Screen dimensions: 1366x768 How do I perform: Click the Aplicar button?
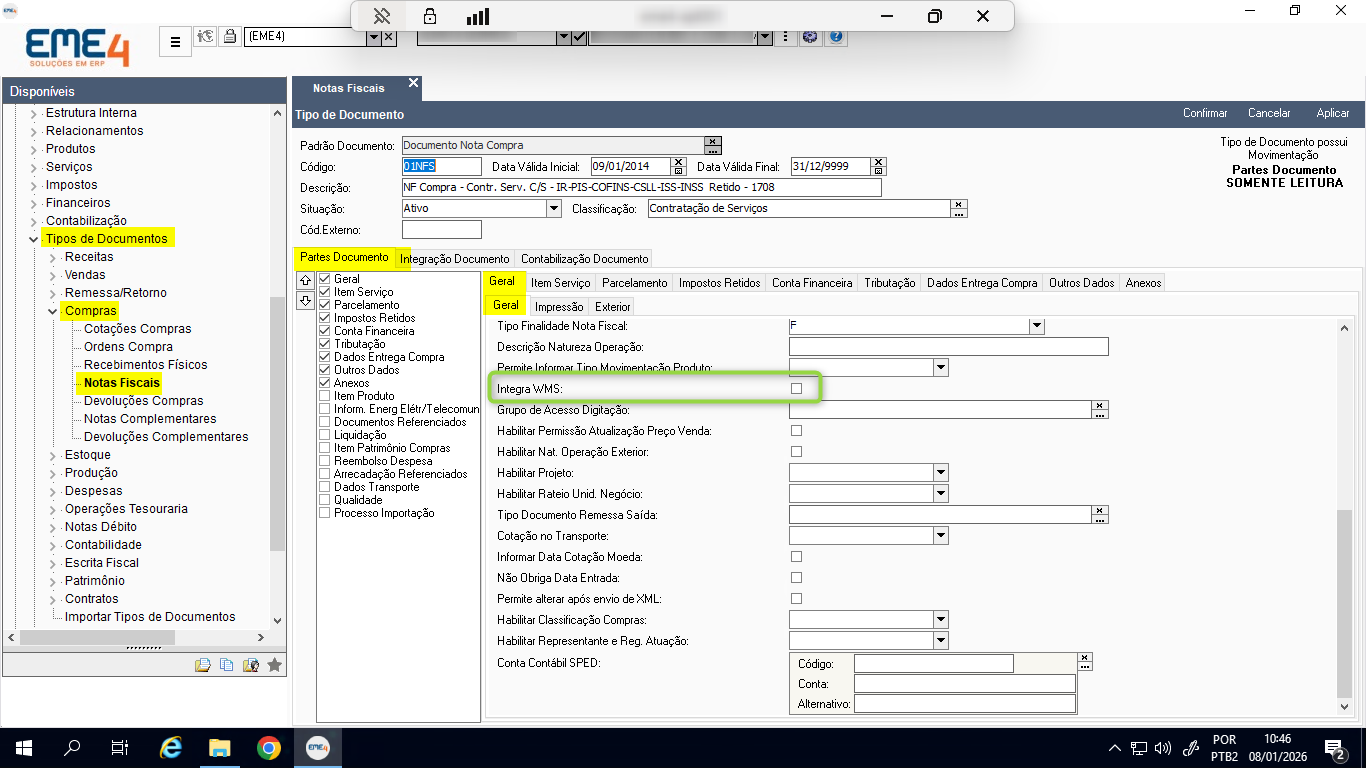pyautogui.click(x=1333, y=113)
